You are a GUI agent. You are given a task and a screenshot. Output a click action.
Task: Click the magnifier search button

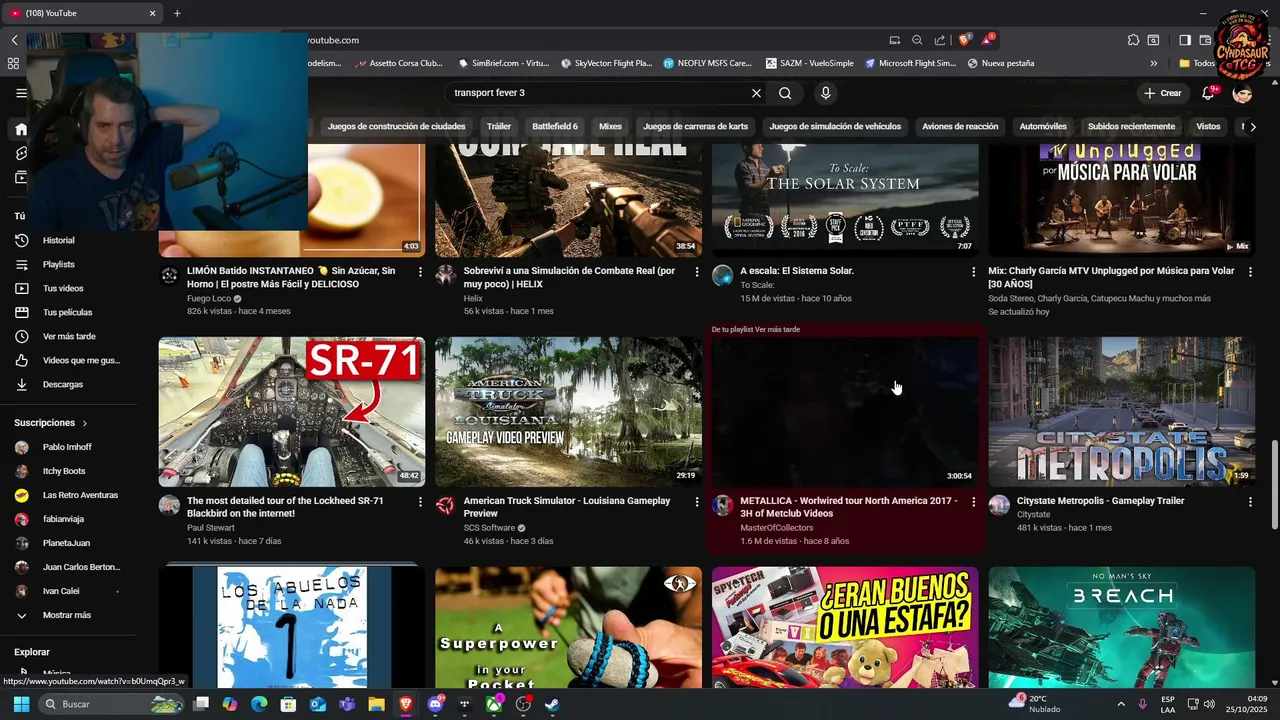pyautogui.click(x=785, y=93)
